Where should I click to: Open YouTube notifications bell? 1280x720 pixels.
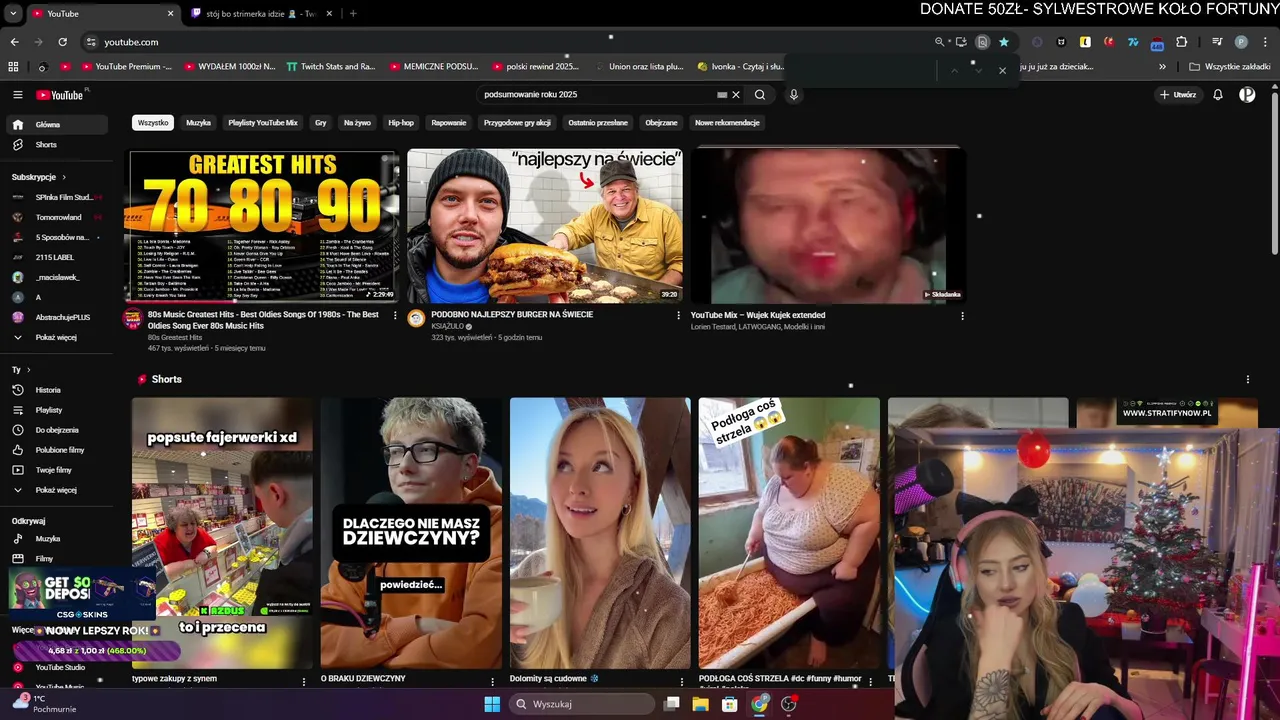pyautogui.click(x=1218, y=95)
